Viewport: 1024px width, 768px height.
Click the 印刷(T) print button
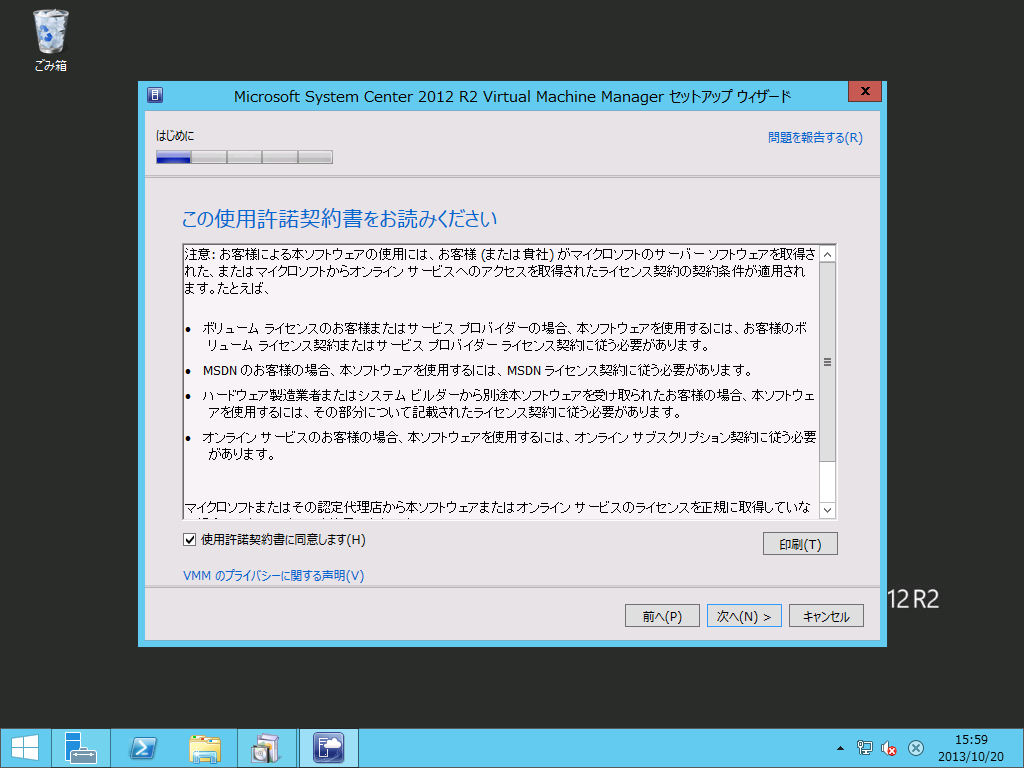[x=800, y=544]
